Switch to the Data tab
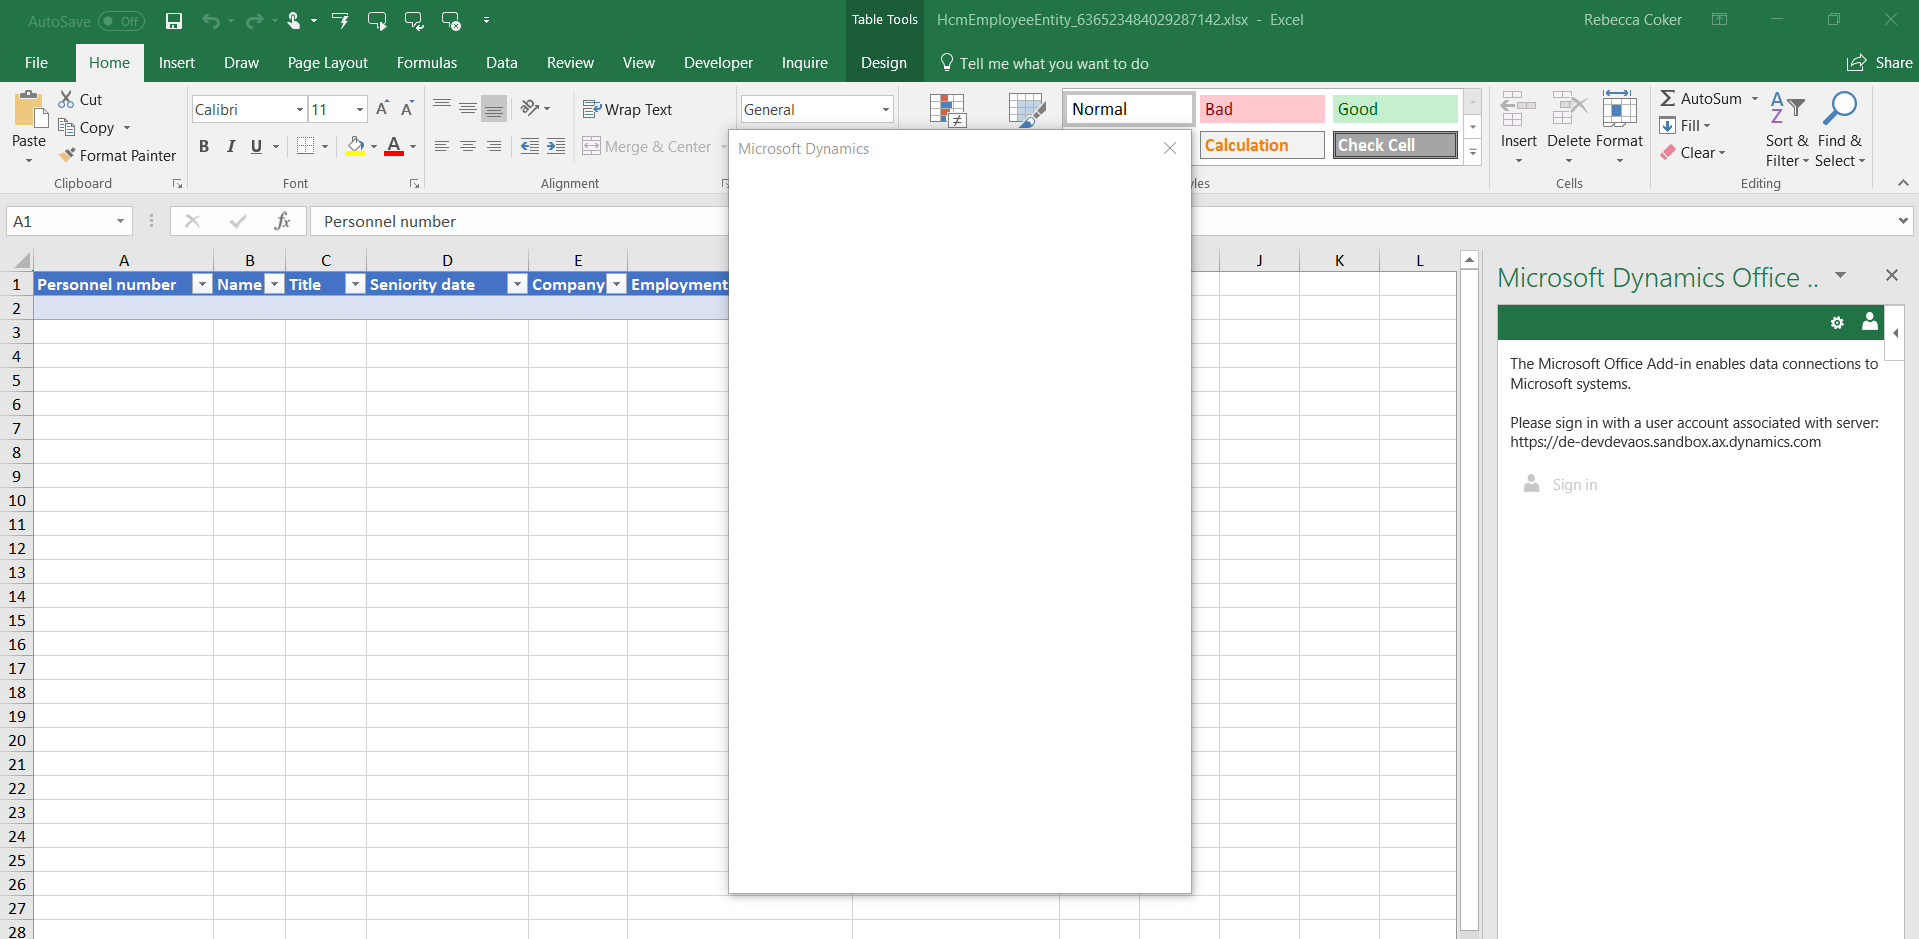The image size is (1919, 939). pyautogui.click(x=502, y=63)
